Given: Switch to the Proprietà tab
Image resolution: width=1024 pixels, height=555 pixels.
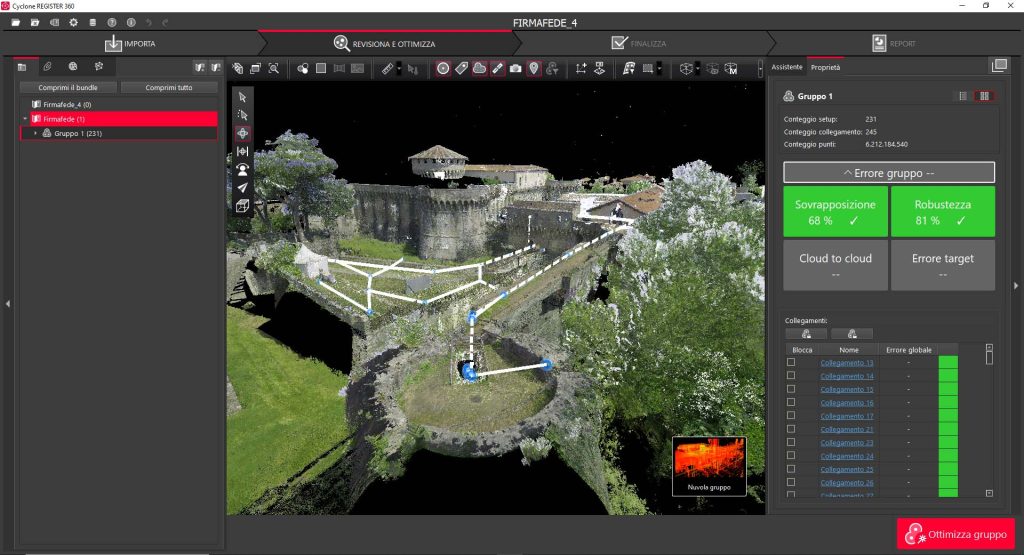Looking at the screenshot, I should [825, 67].
